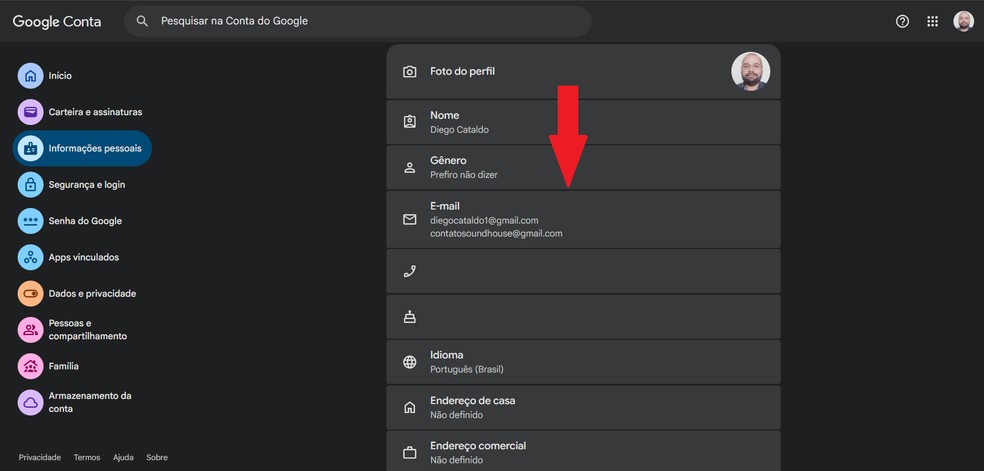Screen dimensions: 984x471
Task: Open the Endereço de casa row
Action: [584, 408]
